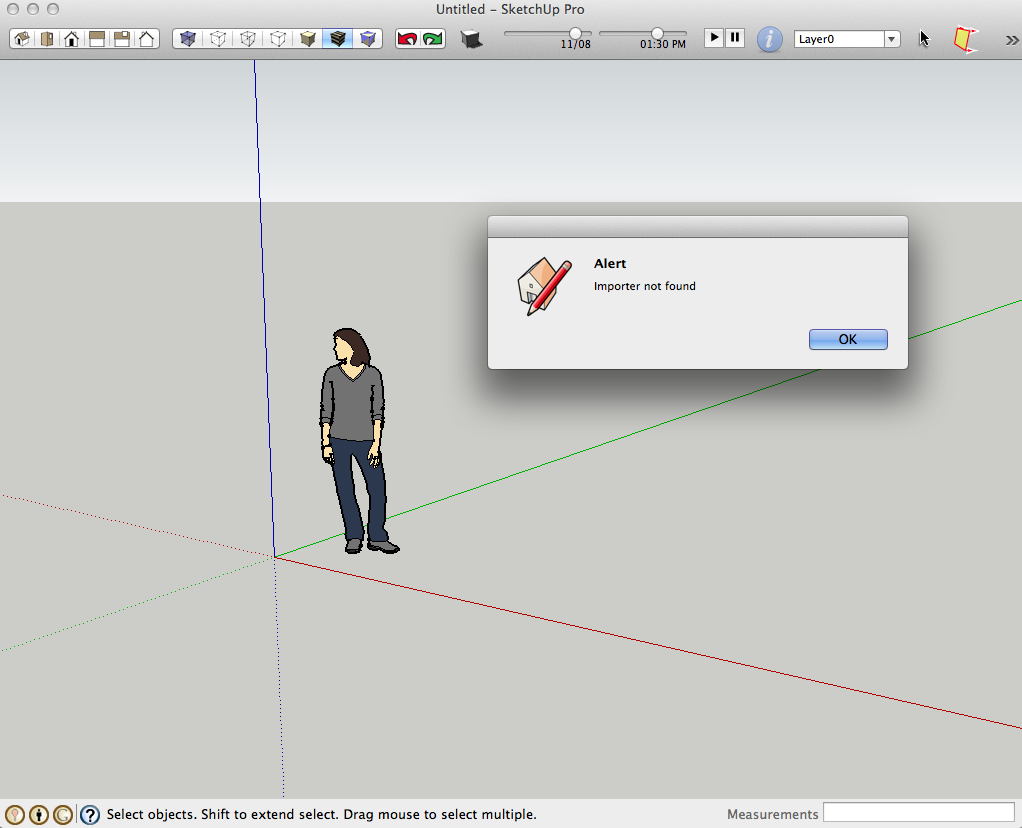Click the red Undo arrow
1022x828 pixels.
(407, 39)
